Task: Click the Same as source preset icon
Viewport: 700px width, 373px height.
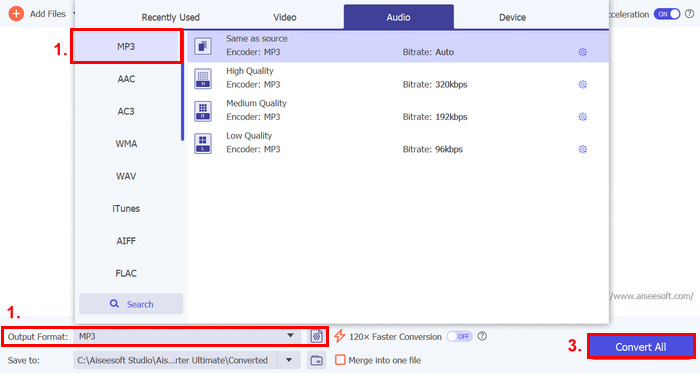Action: click(203, 46)
